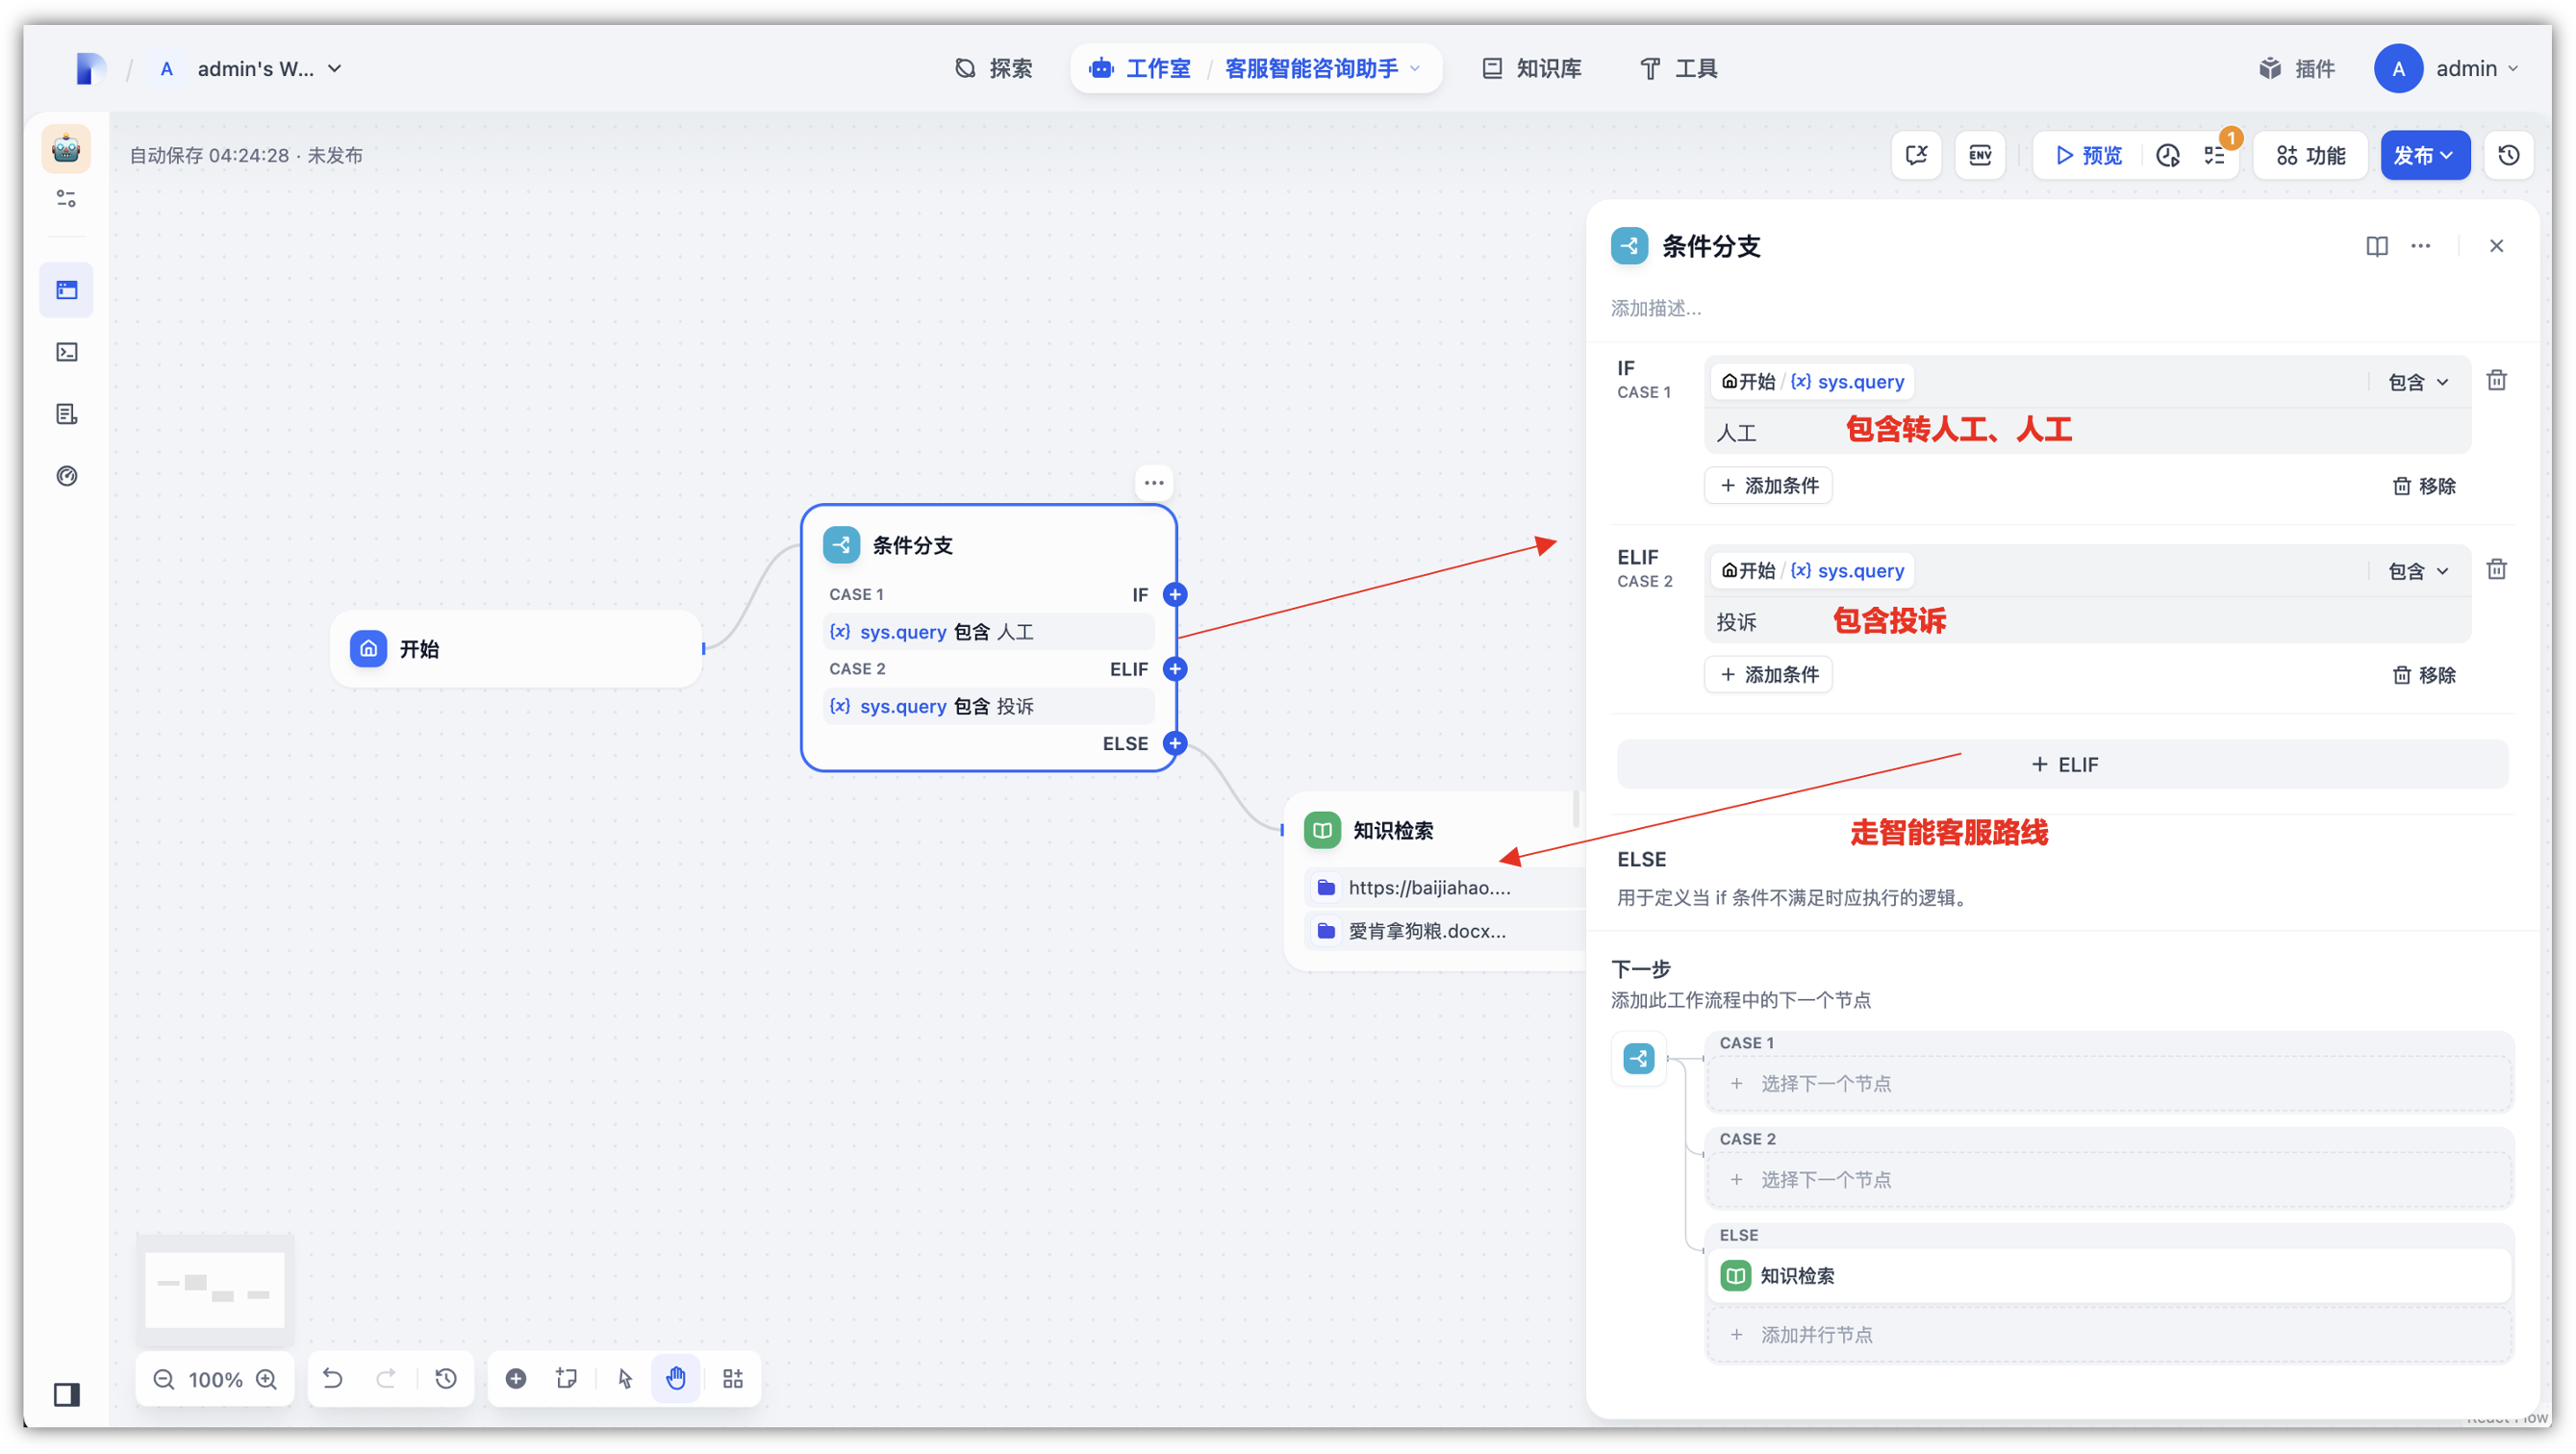Open the 功能 features panel
Viewport: 2576px width, 1454px height.
click(2310, 156)
